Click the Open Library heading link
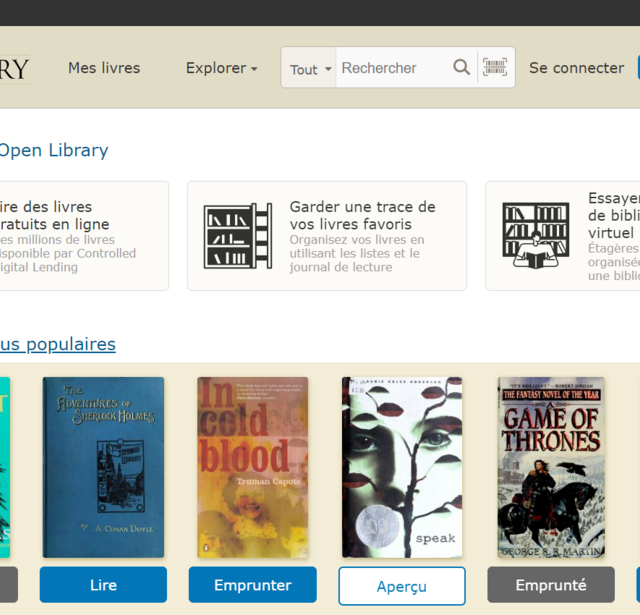Screen dimensions: 640x615 coord(53,150)
